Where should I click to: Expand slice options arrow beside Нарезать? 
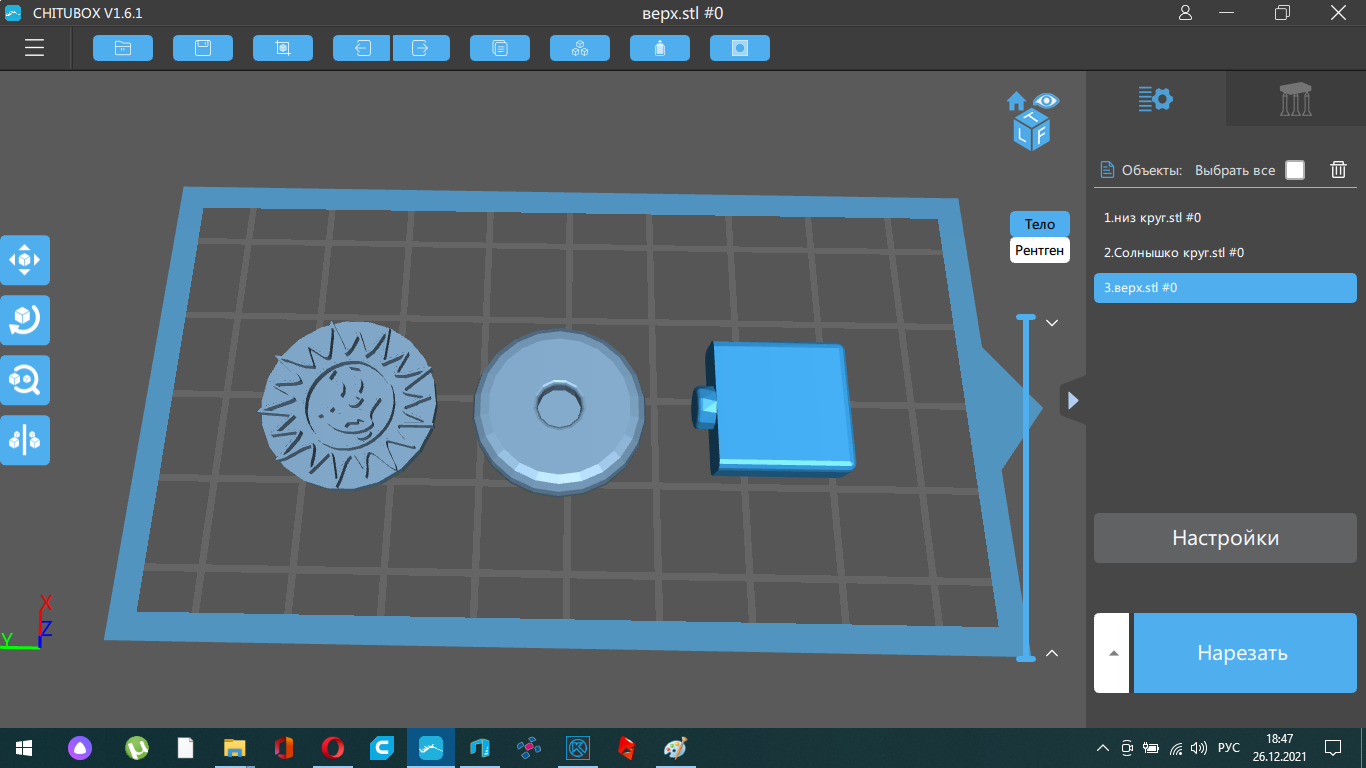pyautogui.click(x=1113, y=653)
